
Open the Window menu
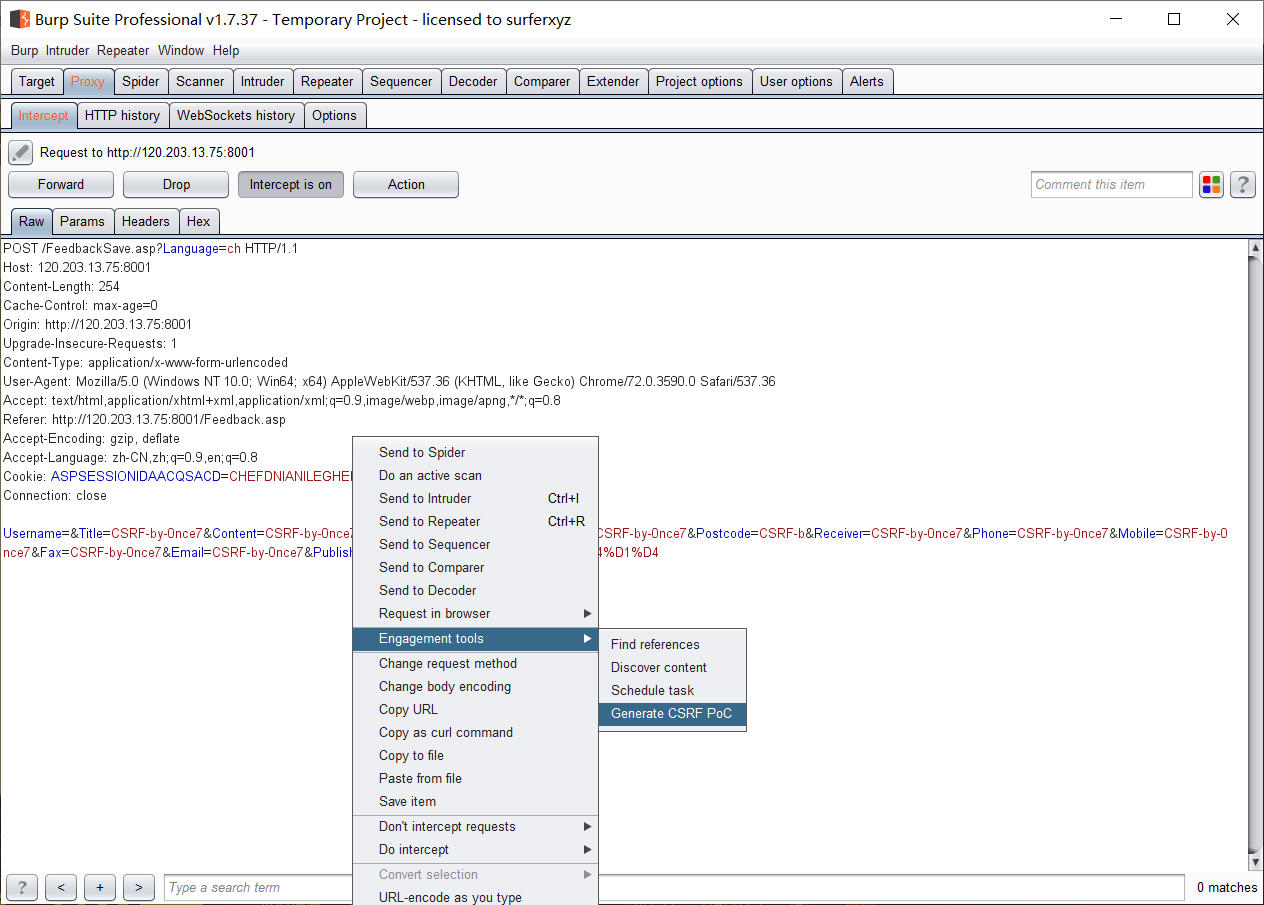(x=181, y=51)
